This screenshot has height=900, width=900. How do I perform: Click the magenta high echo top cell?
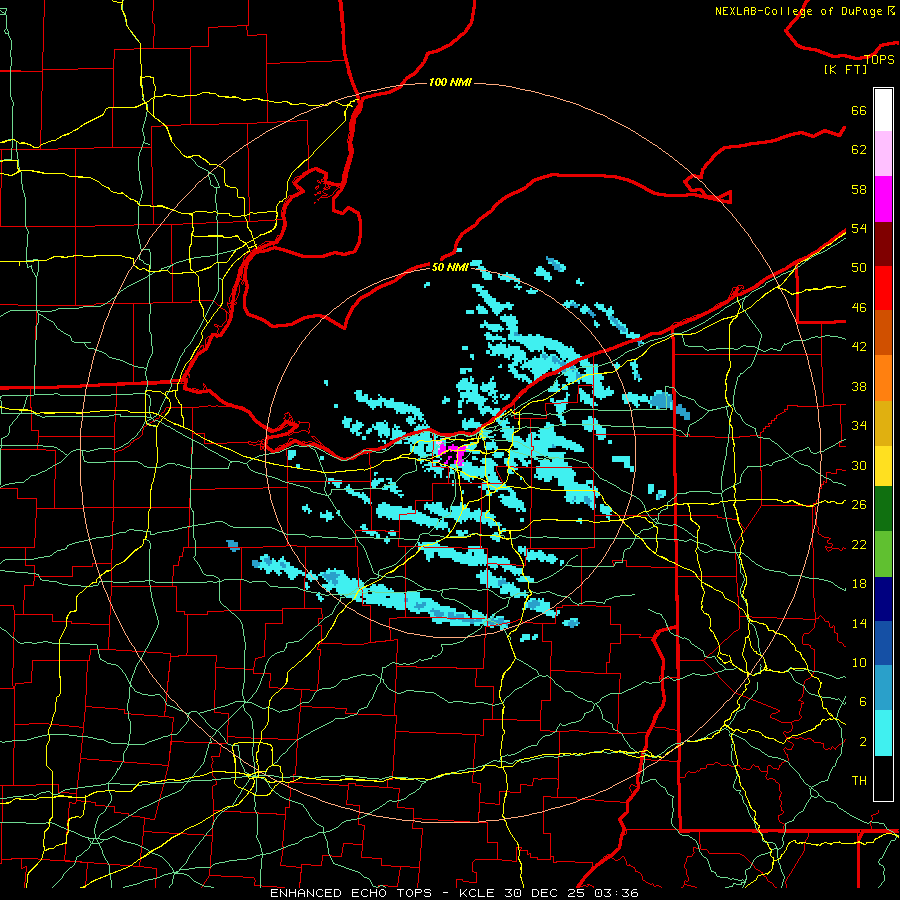451,452
